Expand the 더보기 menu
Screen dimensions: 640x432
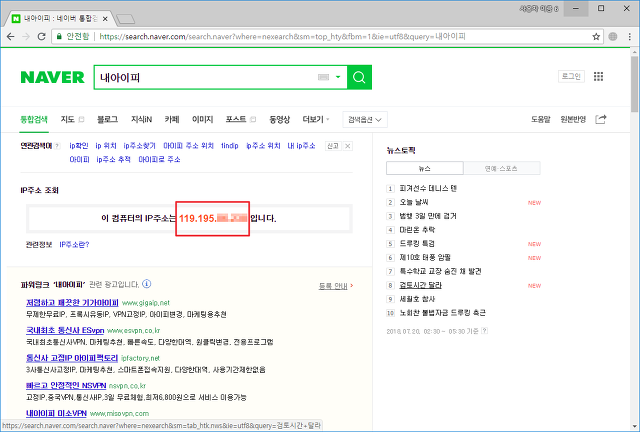point(316,119)
